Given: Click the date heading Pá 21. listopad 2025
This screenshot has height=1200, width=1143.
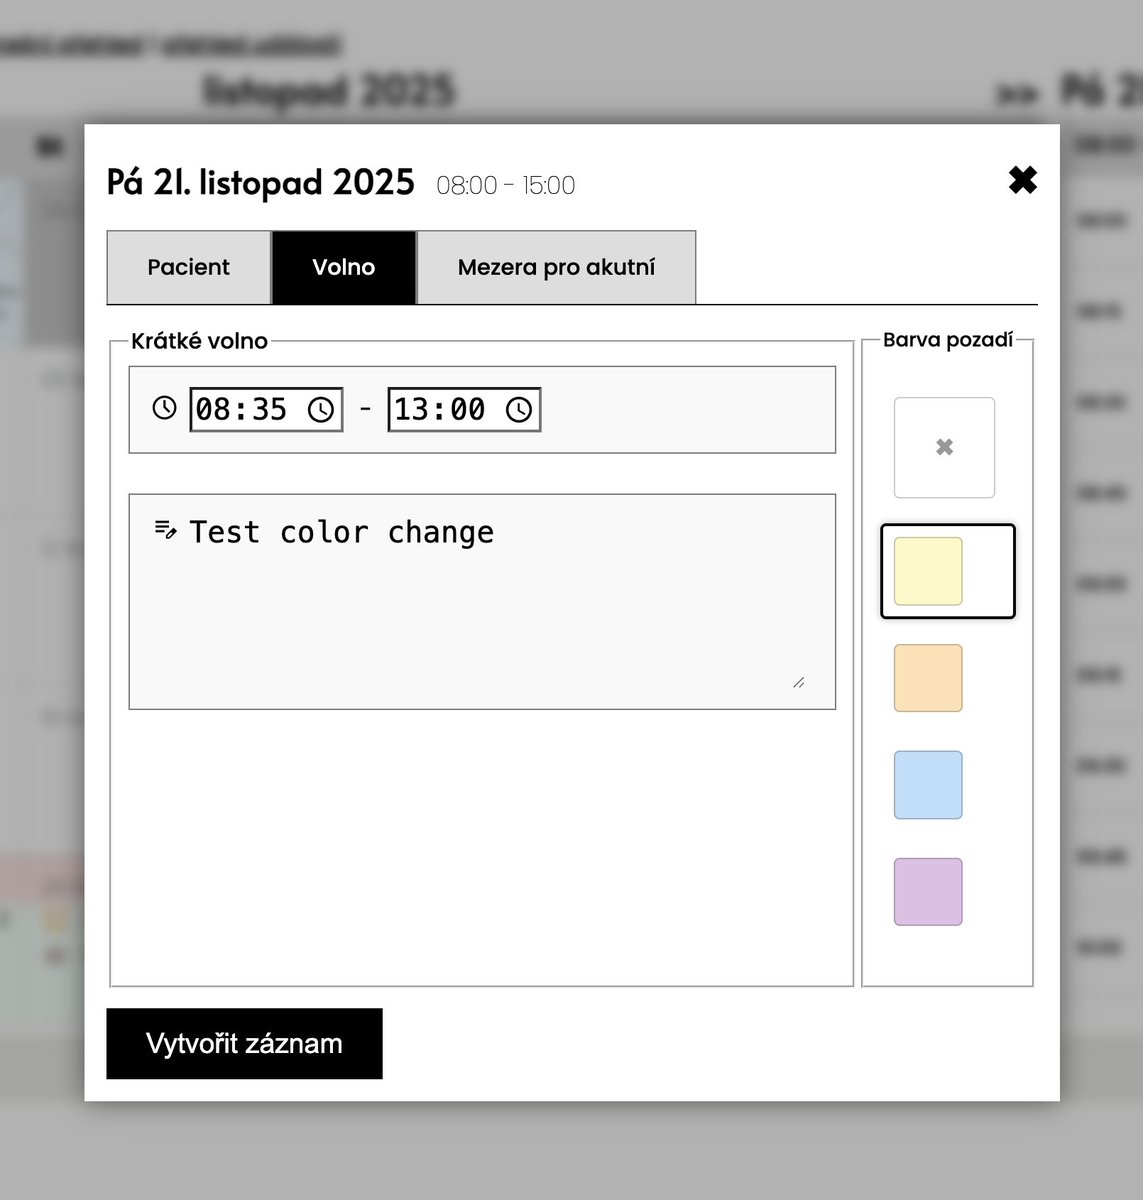Looking at the screenshot, I should pyautogui.click(x=260, y=183).
